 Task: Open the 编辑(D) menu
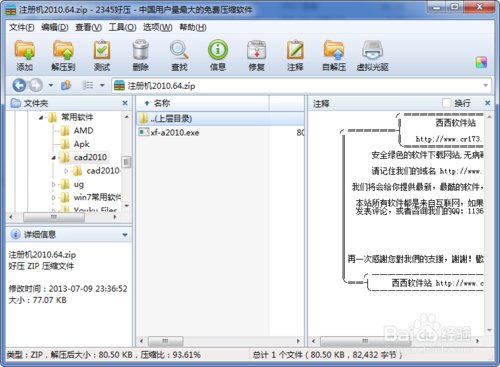(x=55, y=27)
